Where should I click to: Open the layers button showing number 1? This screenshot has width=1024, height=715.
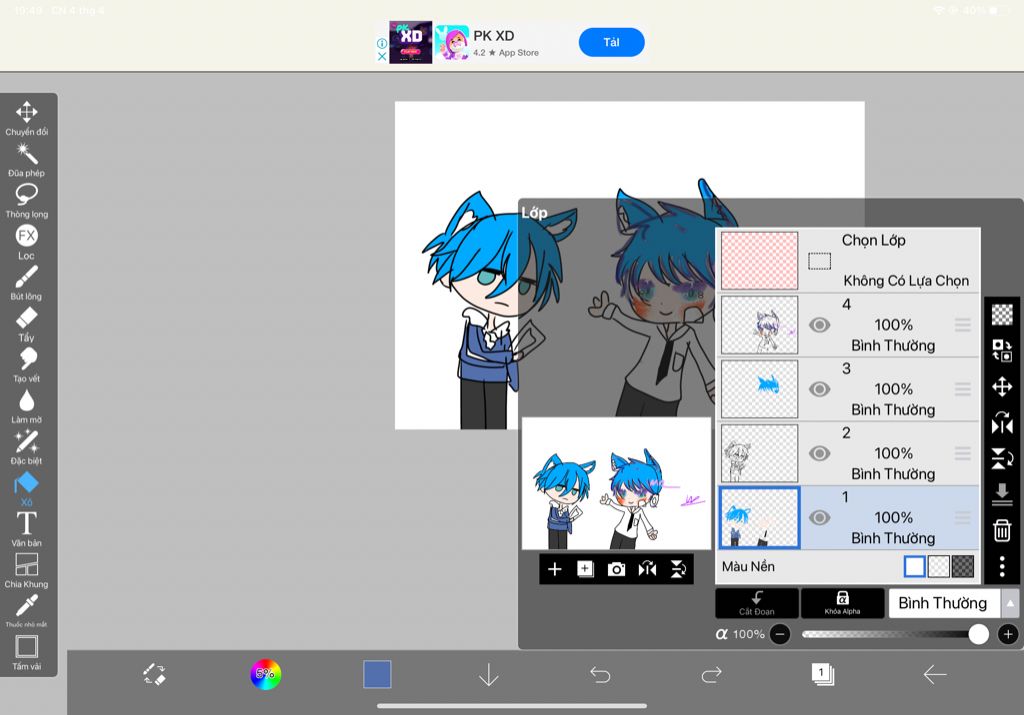pos(823,674)
